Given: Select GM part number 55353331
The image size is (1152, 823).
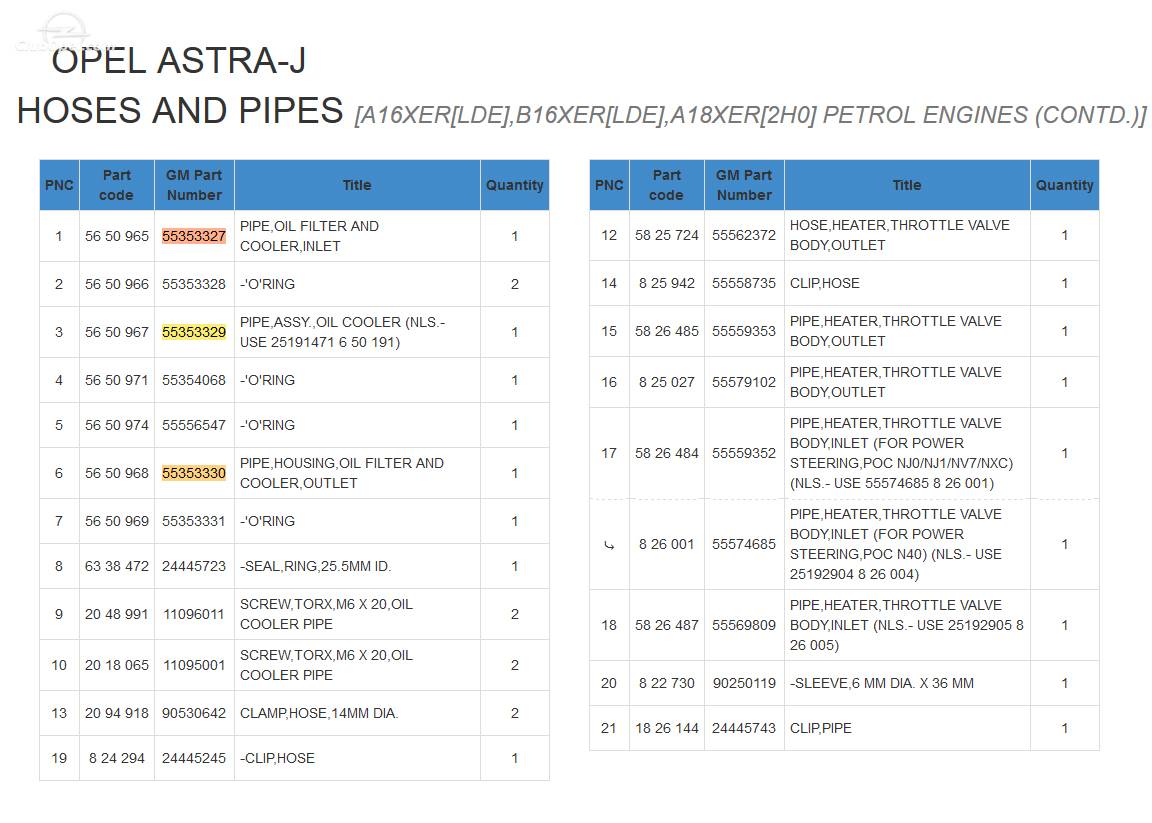Looking at the screenshot, I should point(194,521).
